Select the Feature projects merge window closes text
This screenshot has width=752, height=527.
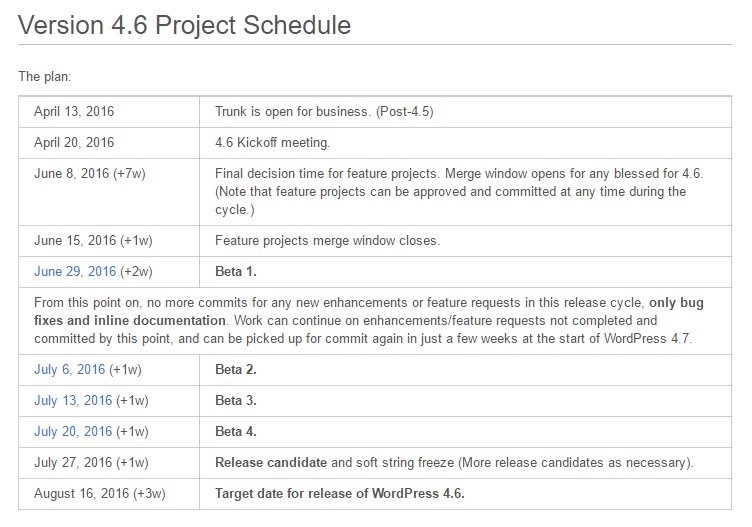pyautogui.click(x=327, y=240)
